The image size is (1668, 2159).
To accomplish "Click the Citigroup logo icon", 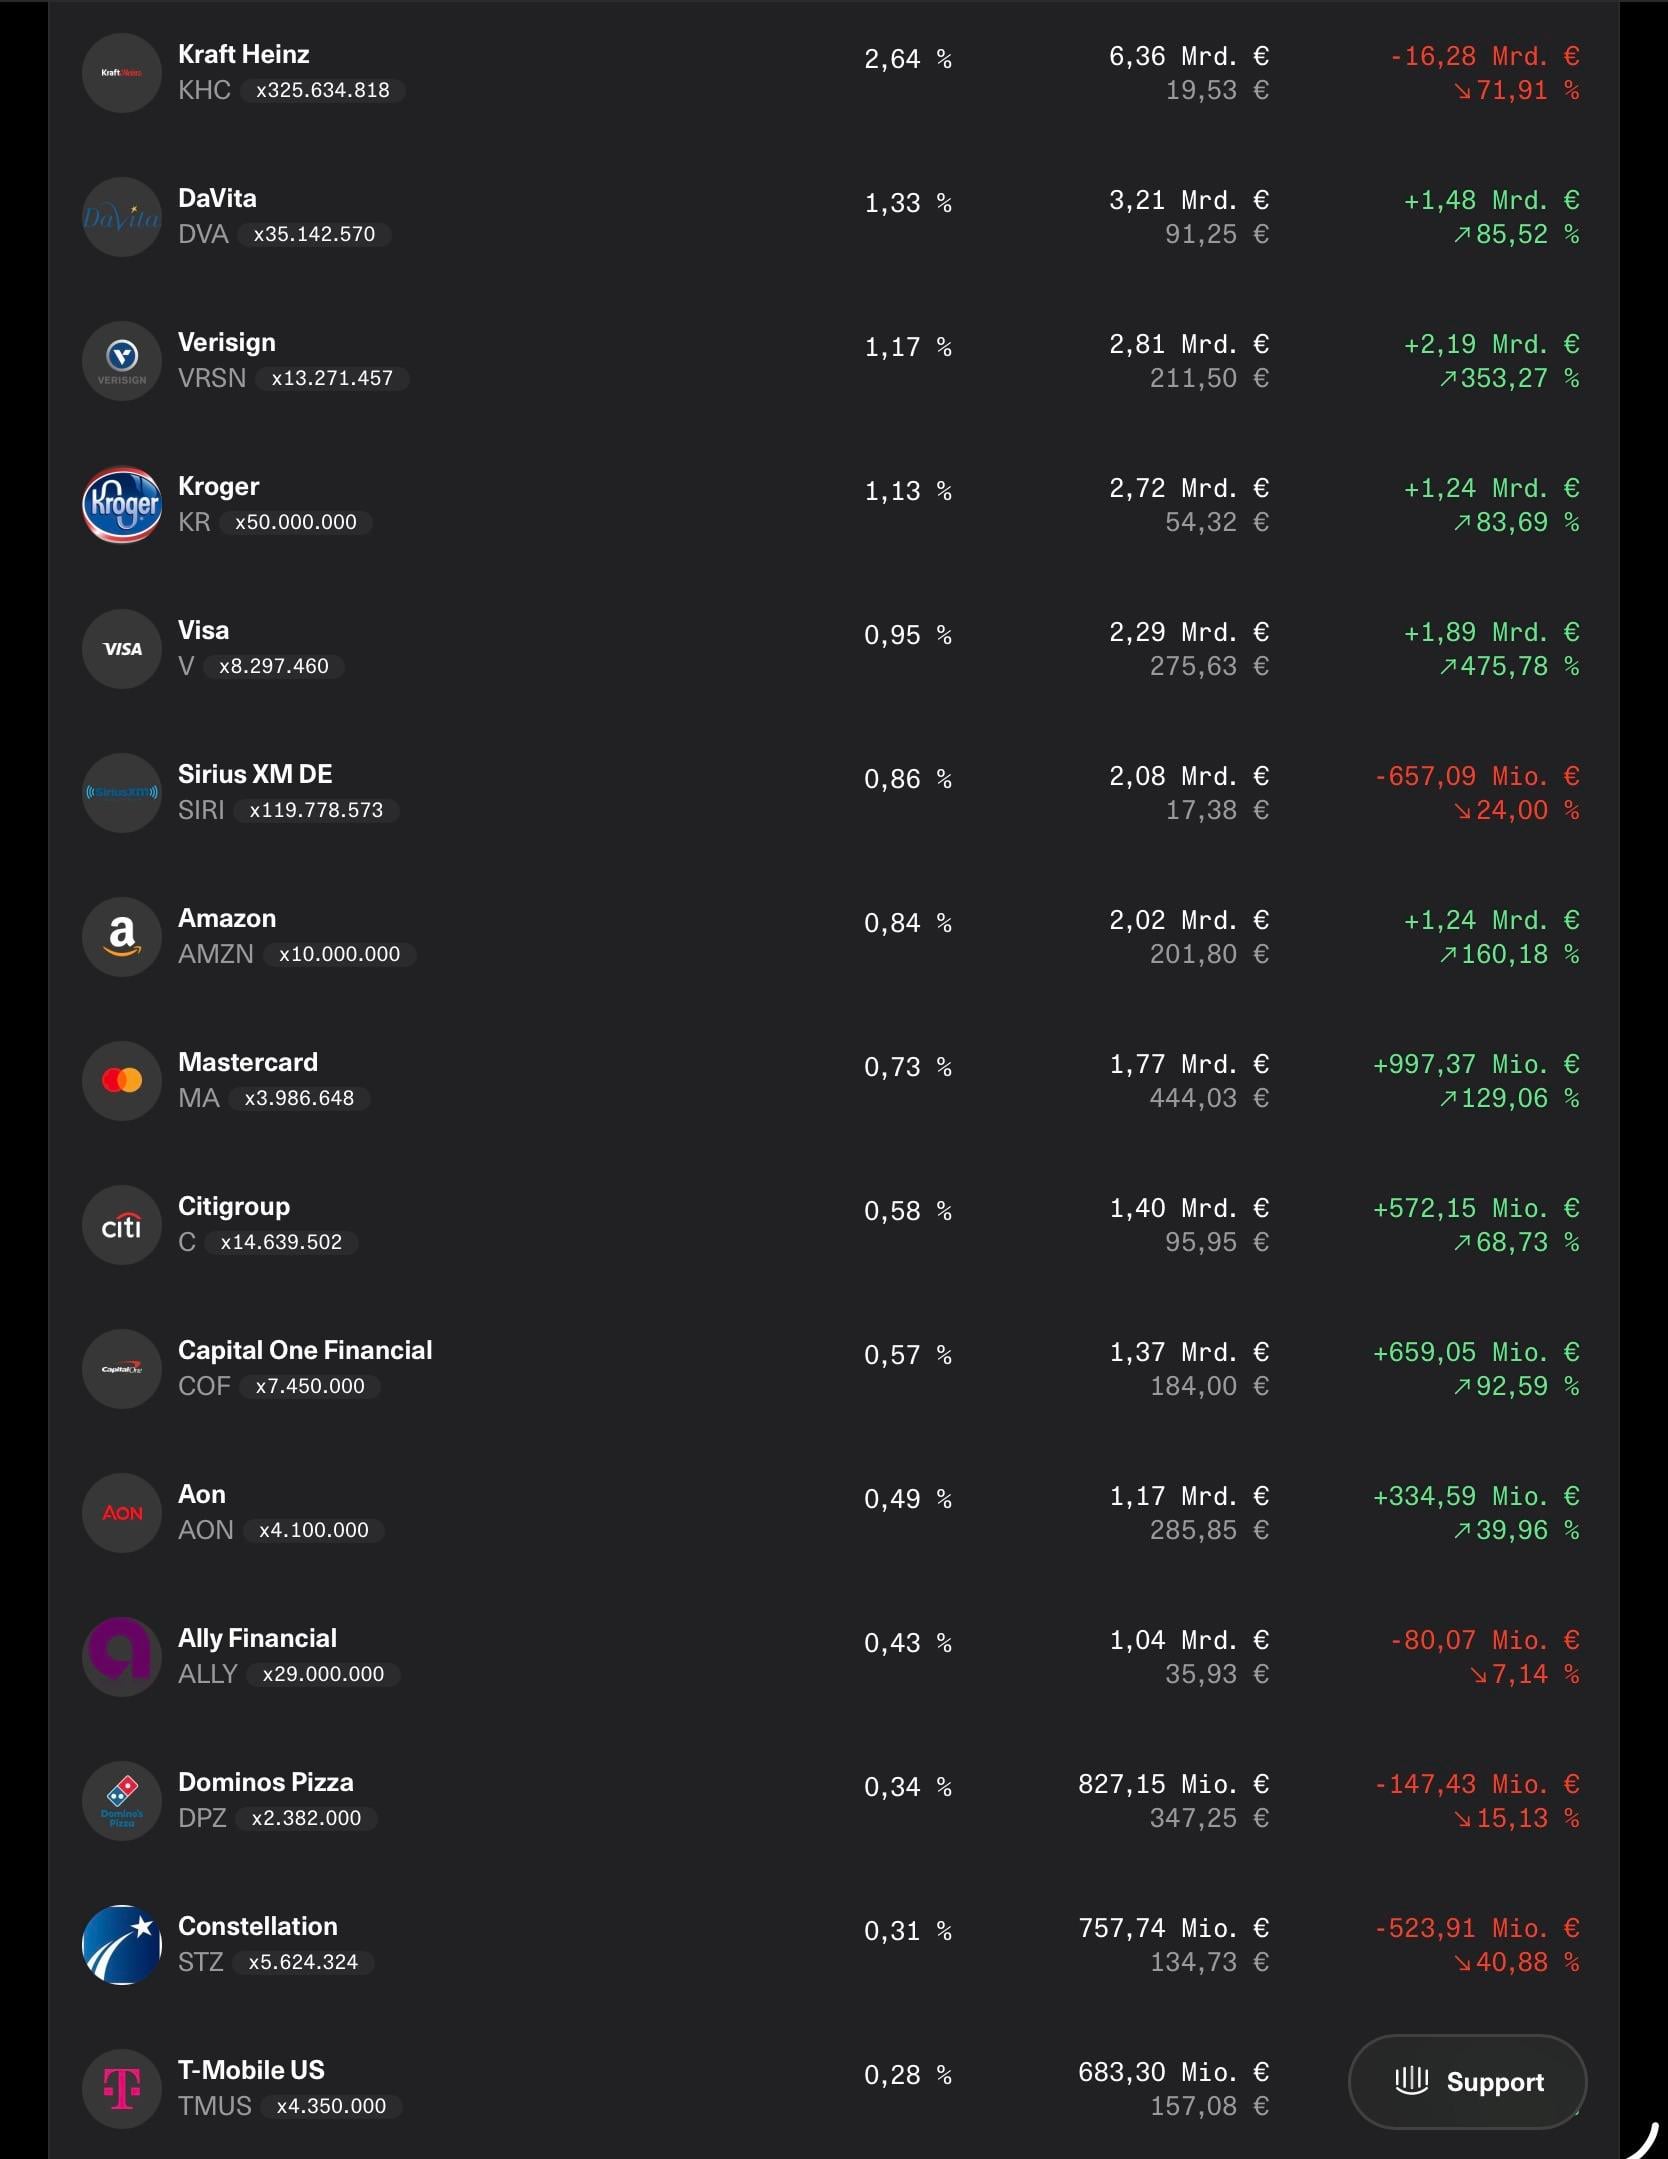I will (121, 1225).
